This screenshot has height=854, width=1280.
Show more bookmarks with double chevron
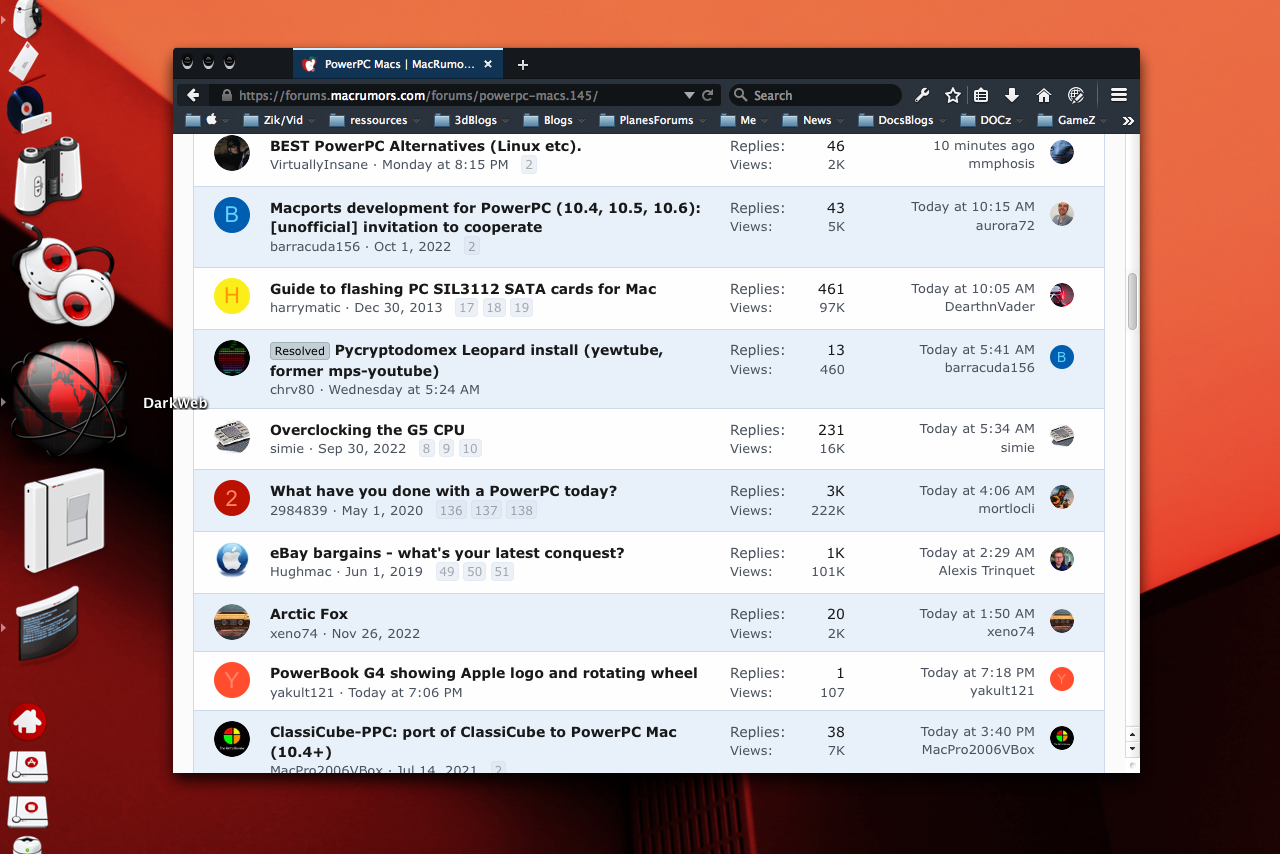point(1128,120)
